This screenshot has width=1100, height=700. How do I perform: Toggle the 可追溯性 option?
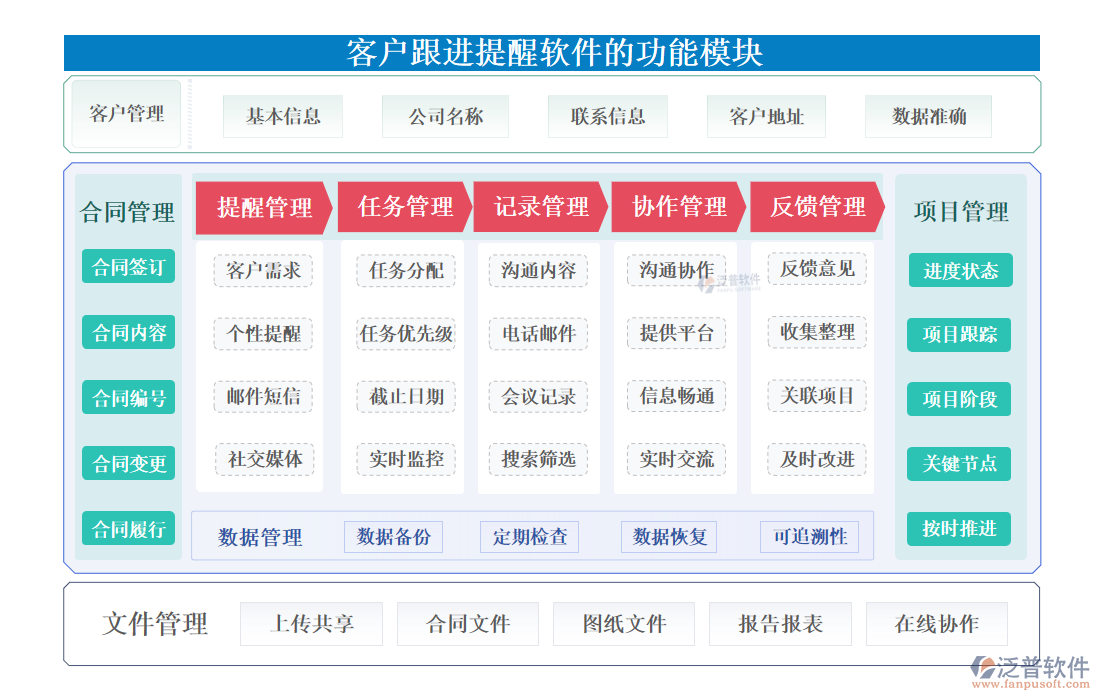coord(809,536)
